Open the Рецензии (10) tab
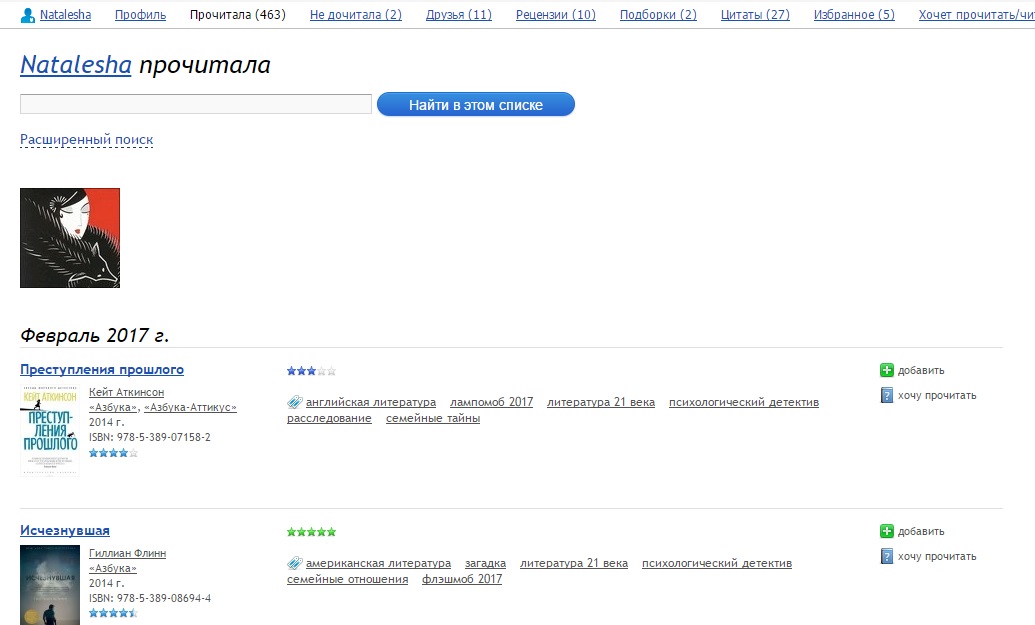This screenshot has height=625, width=1035. (556, 15)
